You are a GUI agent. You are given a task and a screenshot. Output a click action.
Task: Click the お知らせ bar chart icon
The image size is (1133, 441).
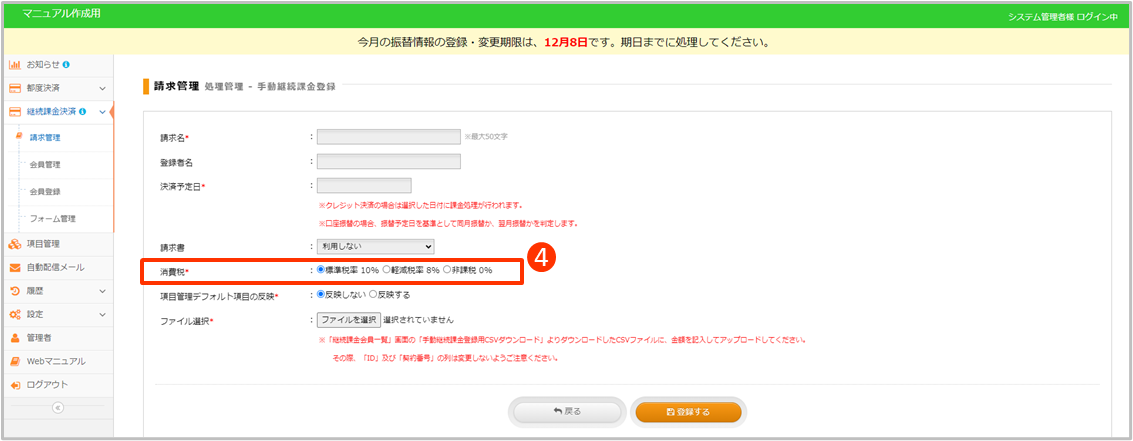(x=15, y=65)
